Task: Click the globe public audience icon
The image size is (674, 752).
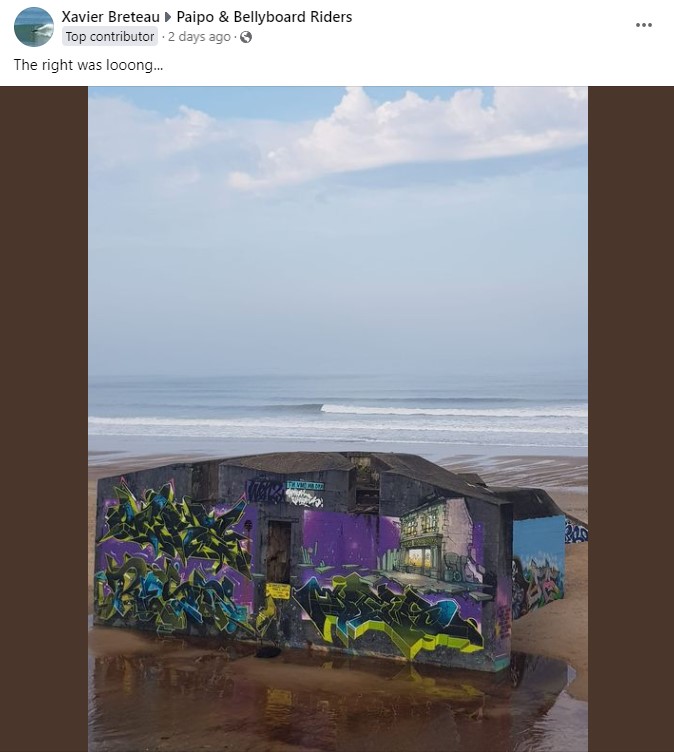Action: 246,37
